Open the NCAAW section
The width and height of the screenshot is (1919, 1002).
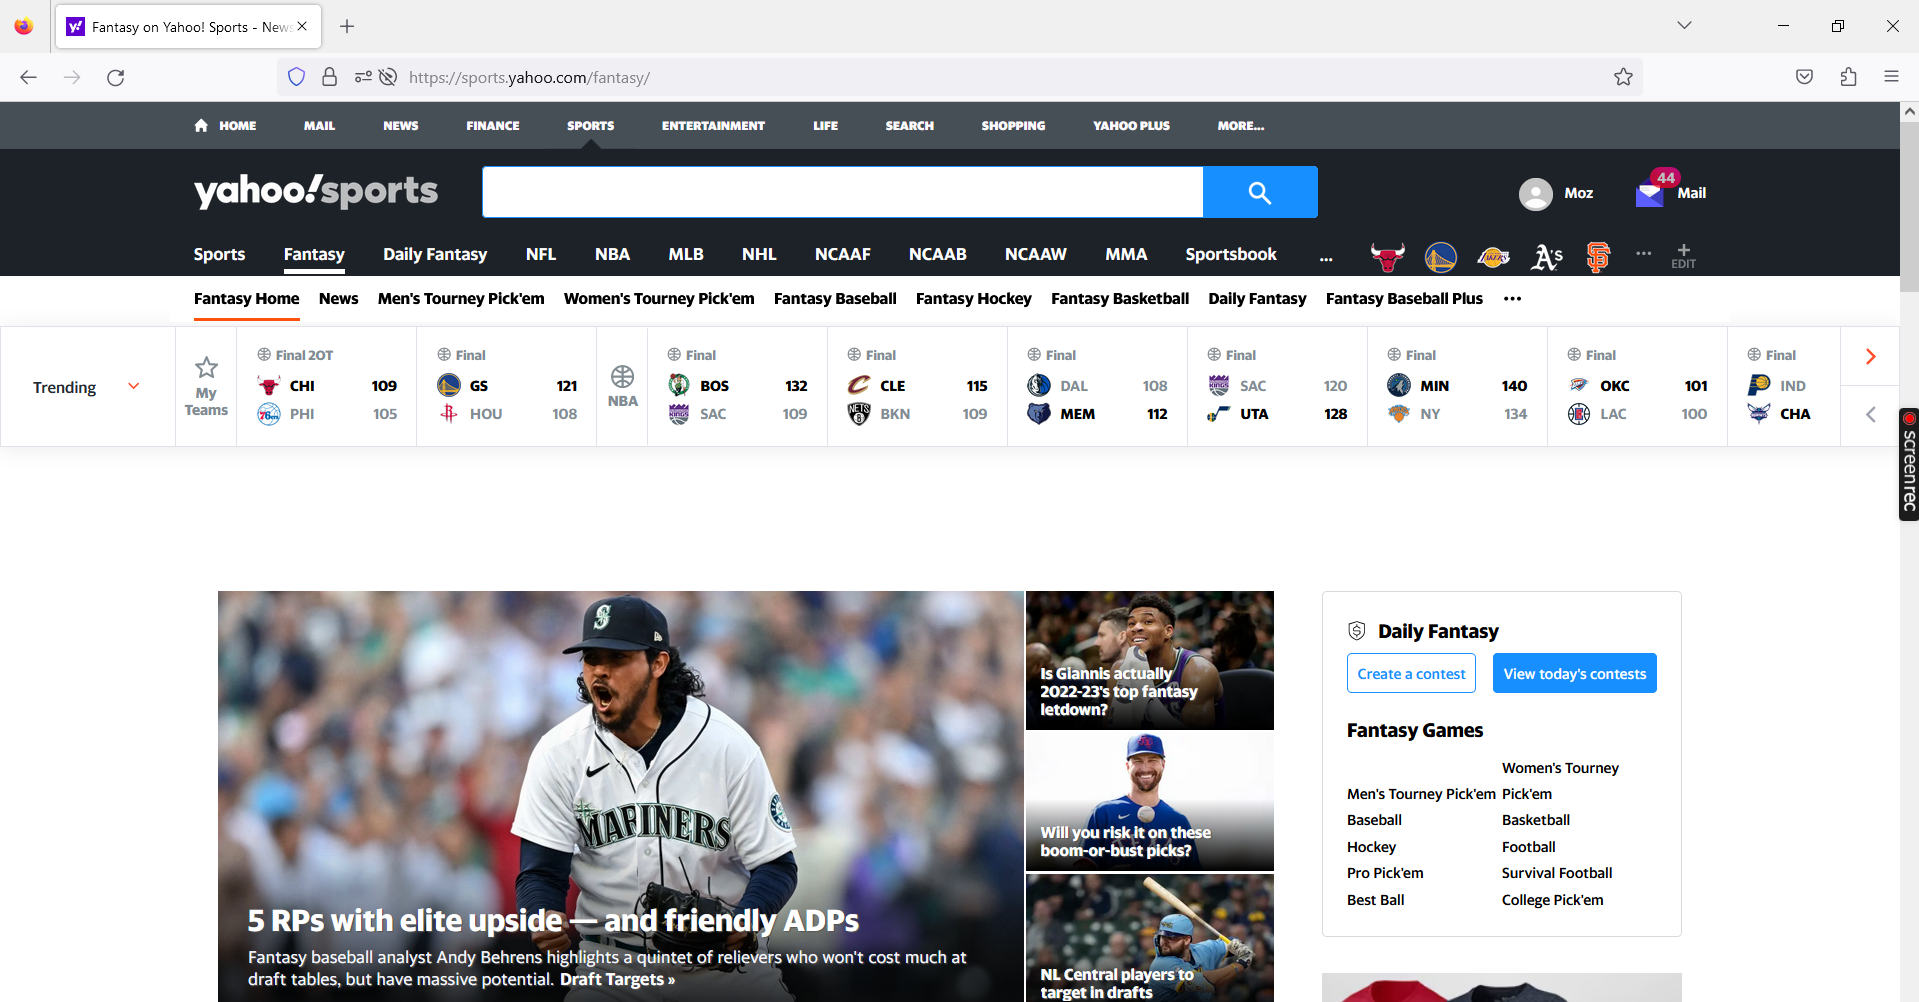pyautogui.click(x=1035, y=254)
